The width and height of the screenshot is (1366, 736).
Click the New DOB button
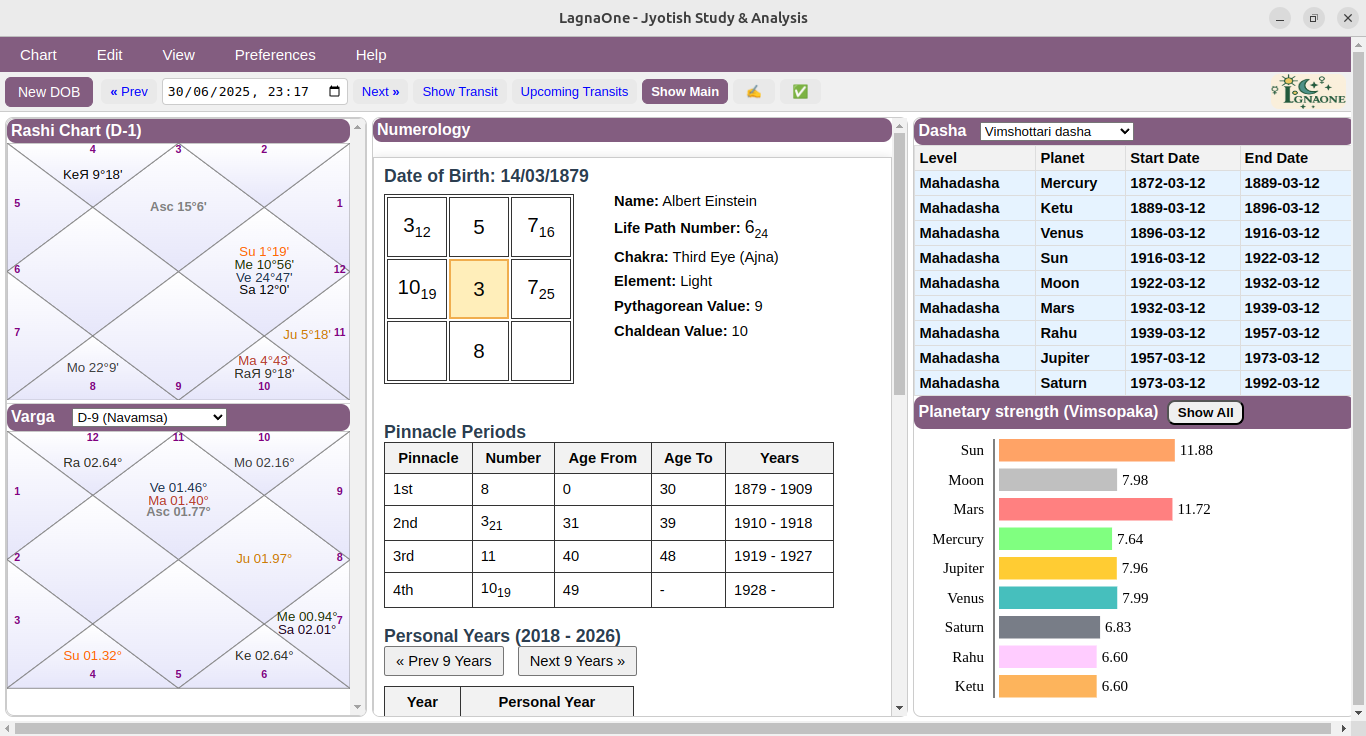pyautogui.click(x=49, y=92)
